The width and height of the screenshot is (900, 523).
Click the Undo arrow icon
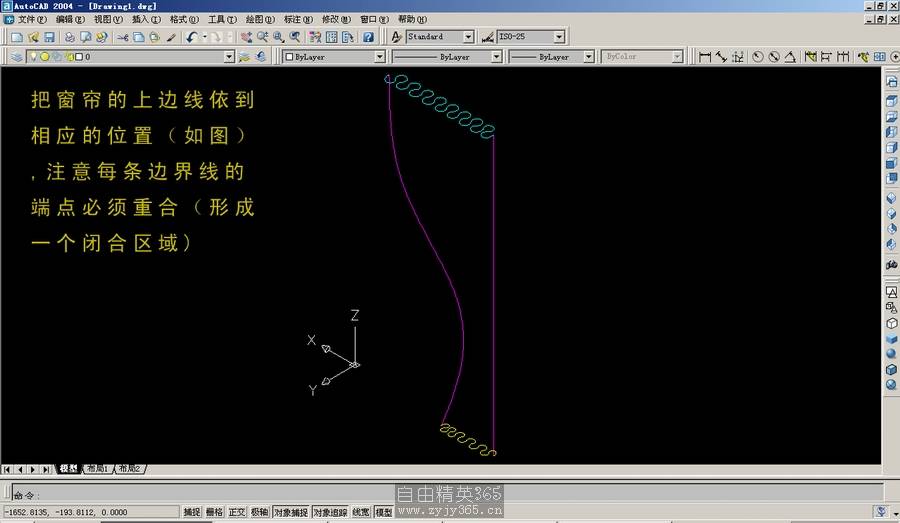point(191,37)
